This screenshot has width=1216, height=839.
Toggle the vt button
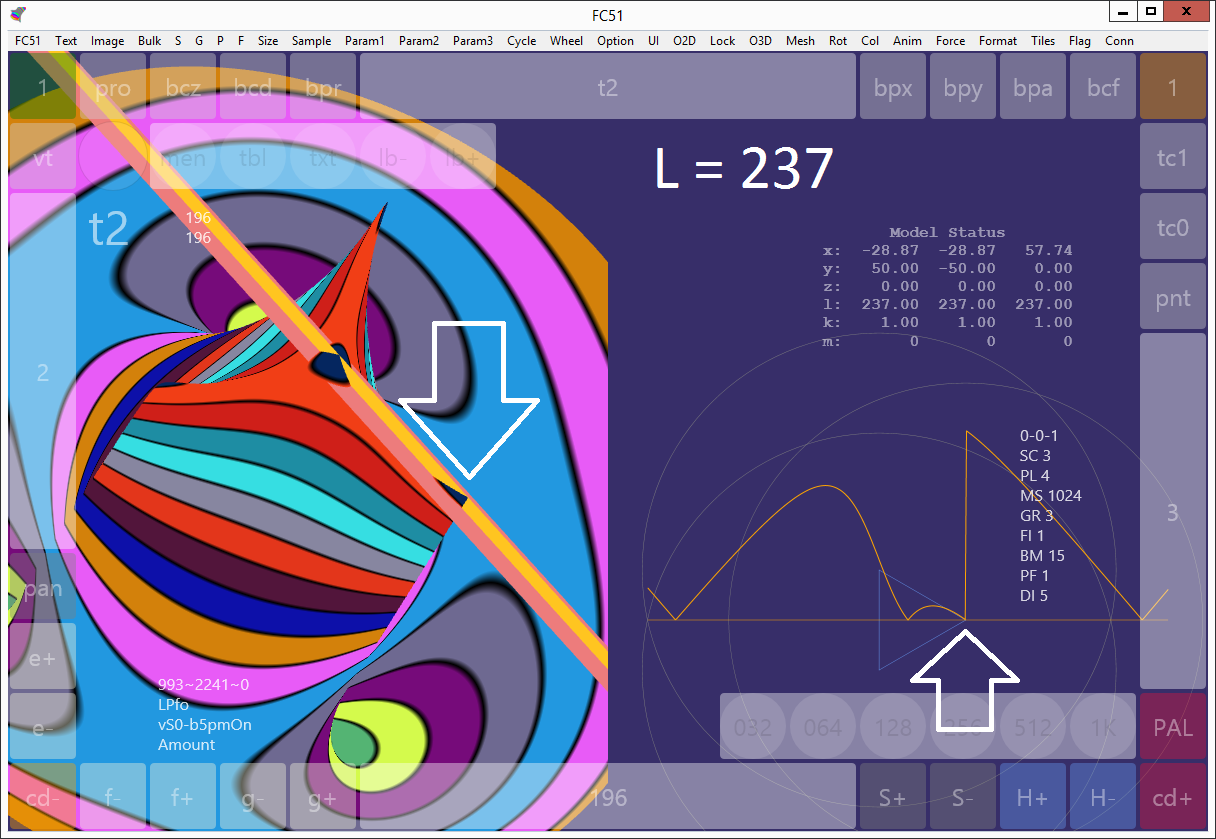(x=43, y=157)
